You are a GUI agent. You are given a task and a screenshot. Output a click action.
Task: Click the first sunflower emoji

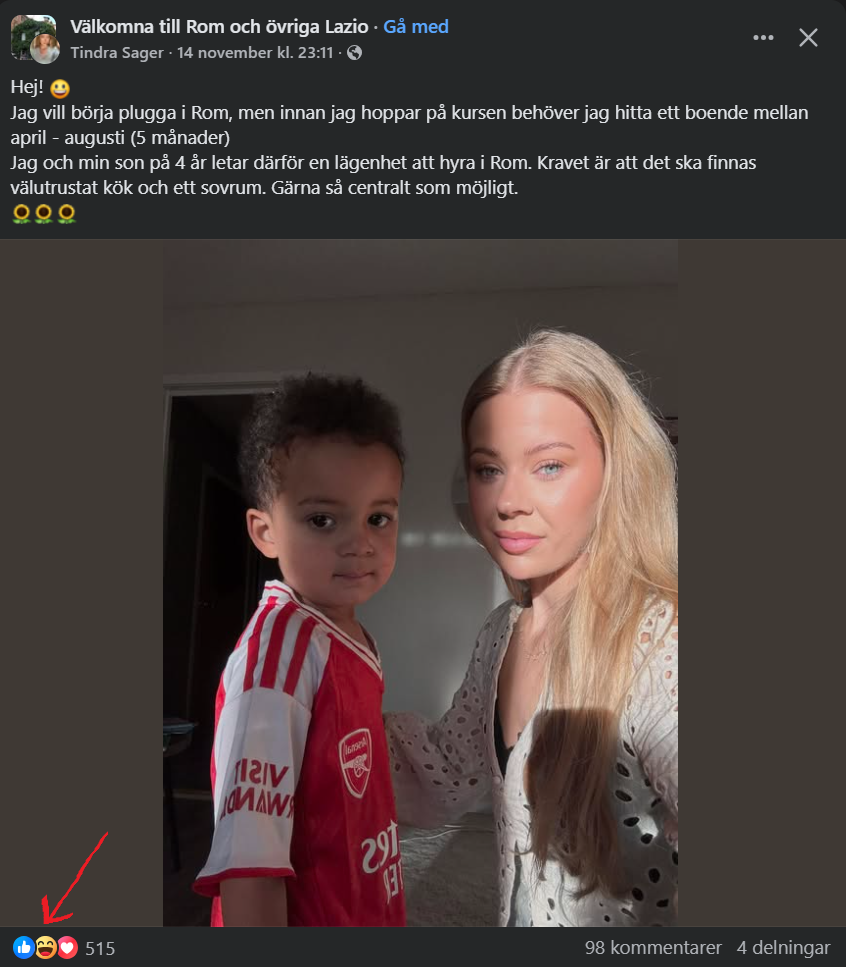click(22, 214)
